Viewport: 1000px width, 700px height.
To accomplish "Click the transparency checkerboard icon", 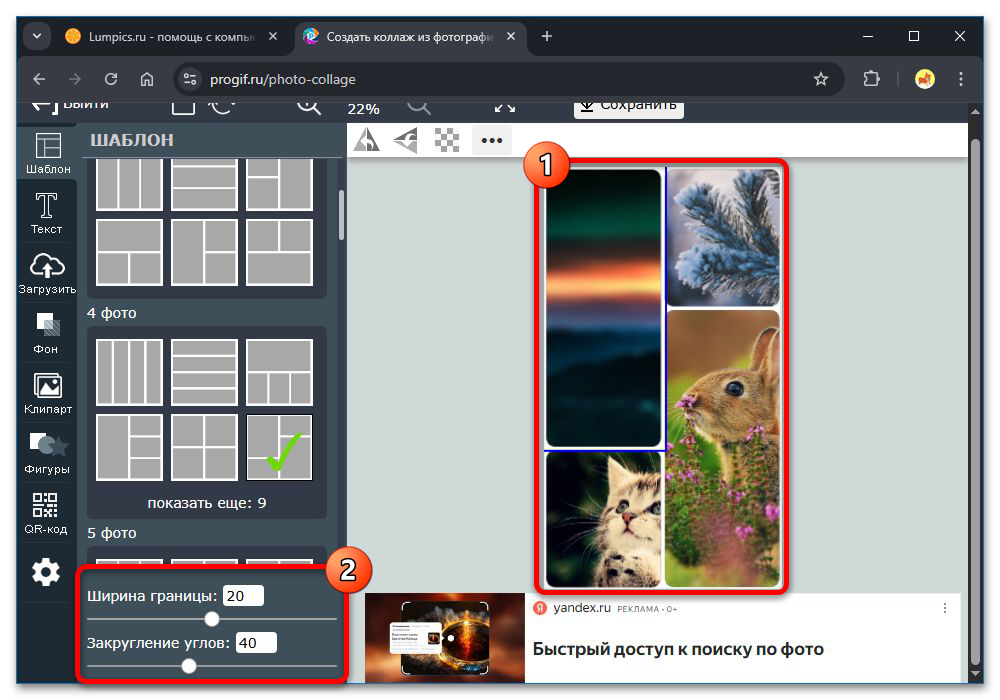I will pos(447,141).
